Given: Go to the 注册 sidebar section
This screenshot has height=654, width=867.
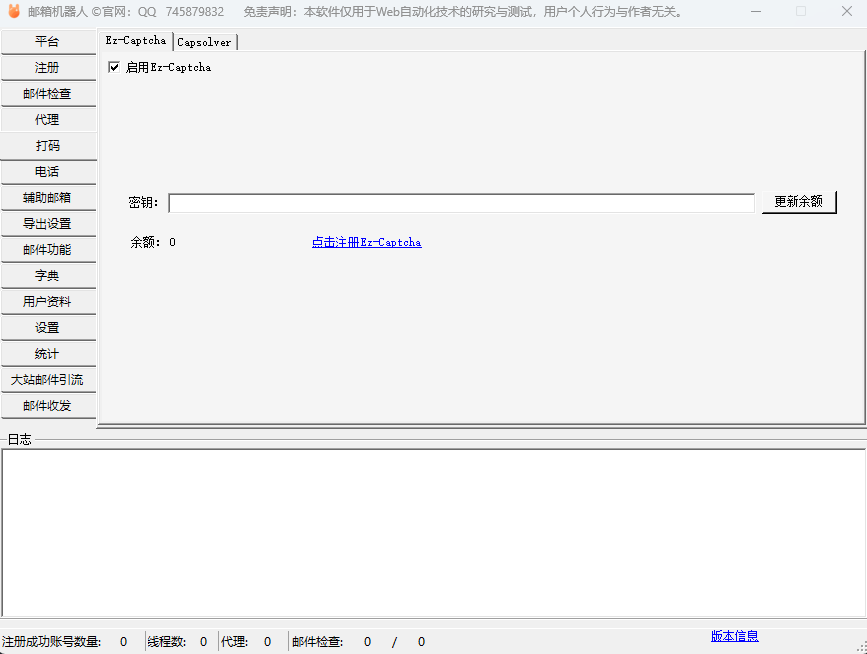Looking at the screenshot, I should click(48, 68).
